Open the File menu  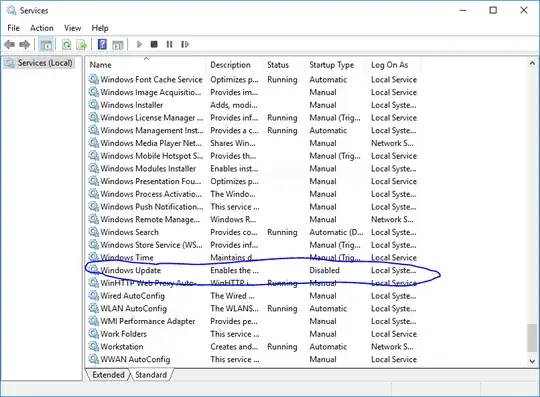(13, 28)
